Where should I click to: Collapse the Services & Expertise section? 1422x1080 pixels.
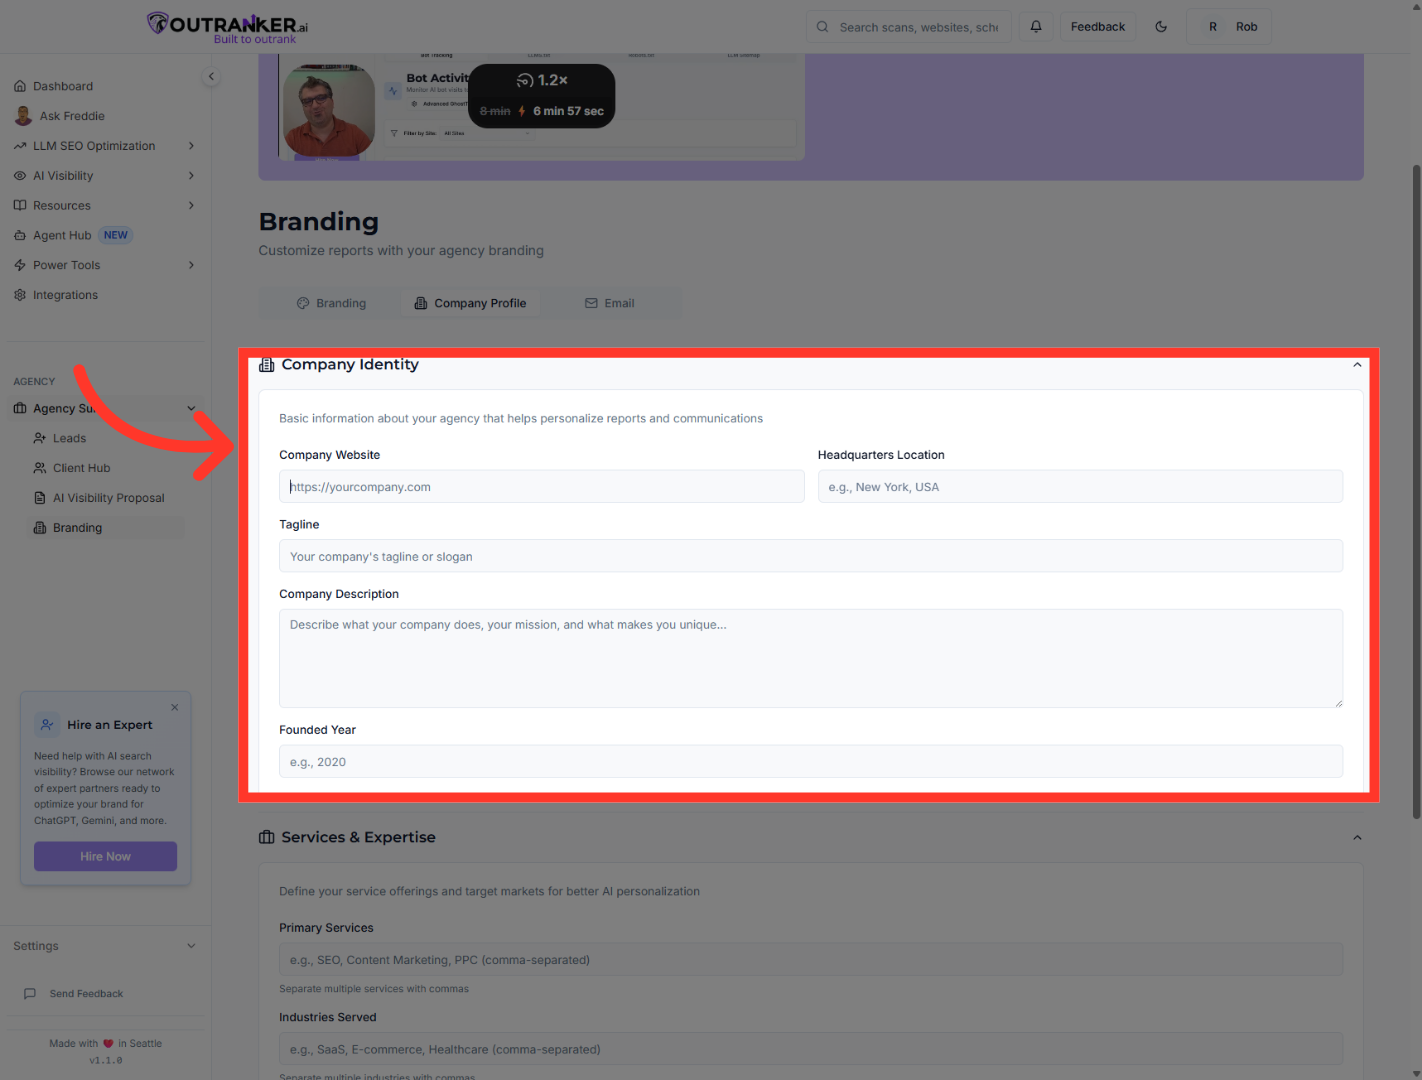coord(1356,837)
